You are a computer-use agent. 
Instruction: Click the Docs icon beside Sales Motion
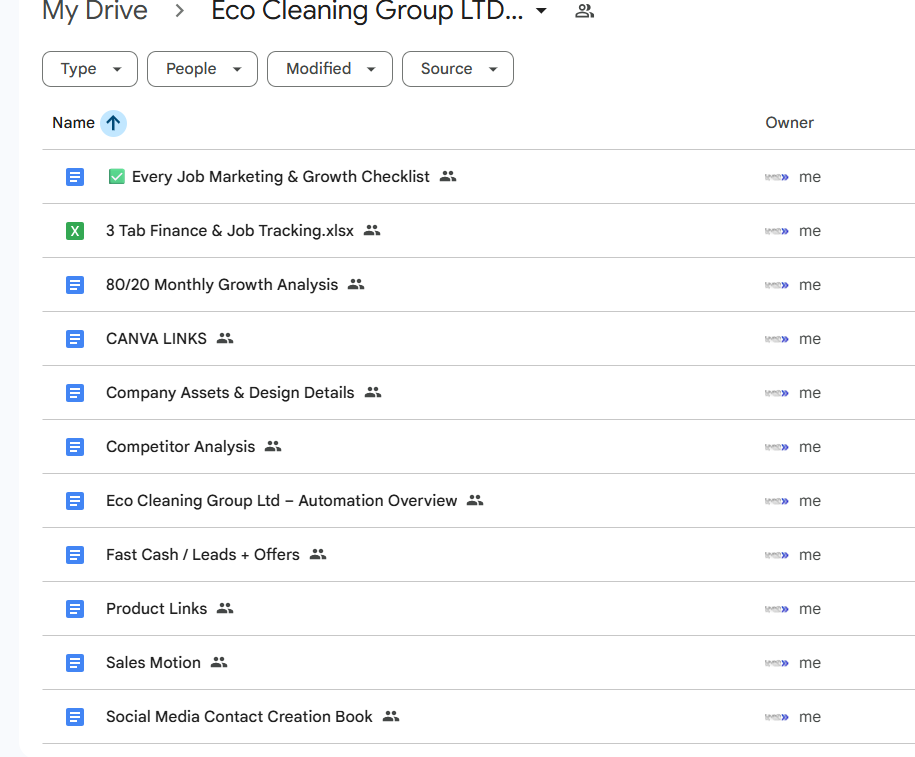tap(75, 663)
